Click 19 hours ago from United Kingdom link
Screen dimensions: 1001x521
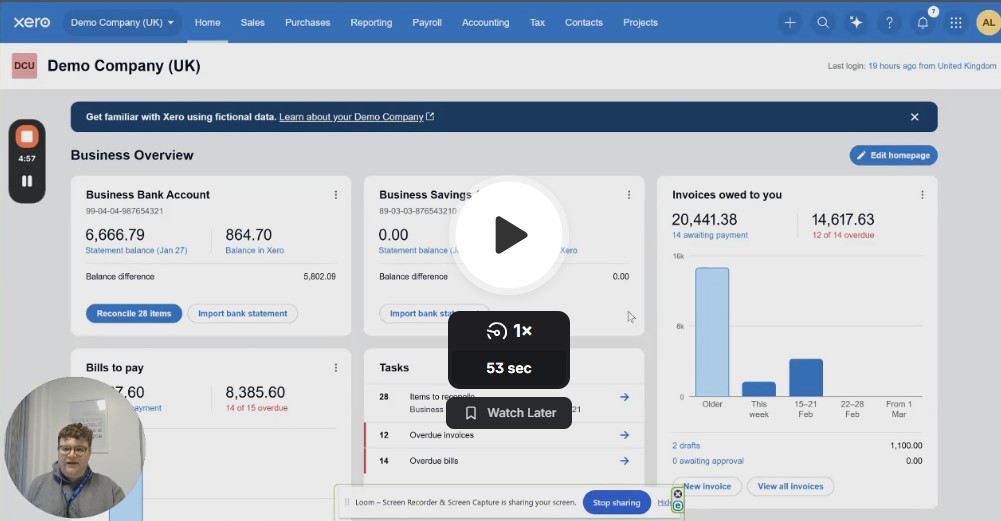932,66
